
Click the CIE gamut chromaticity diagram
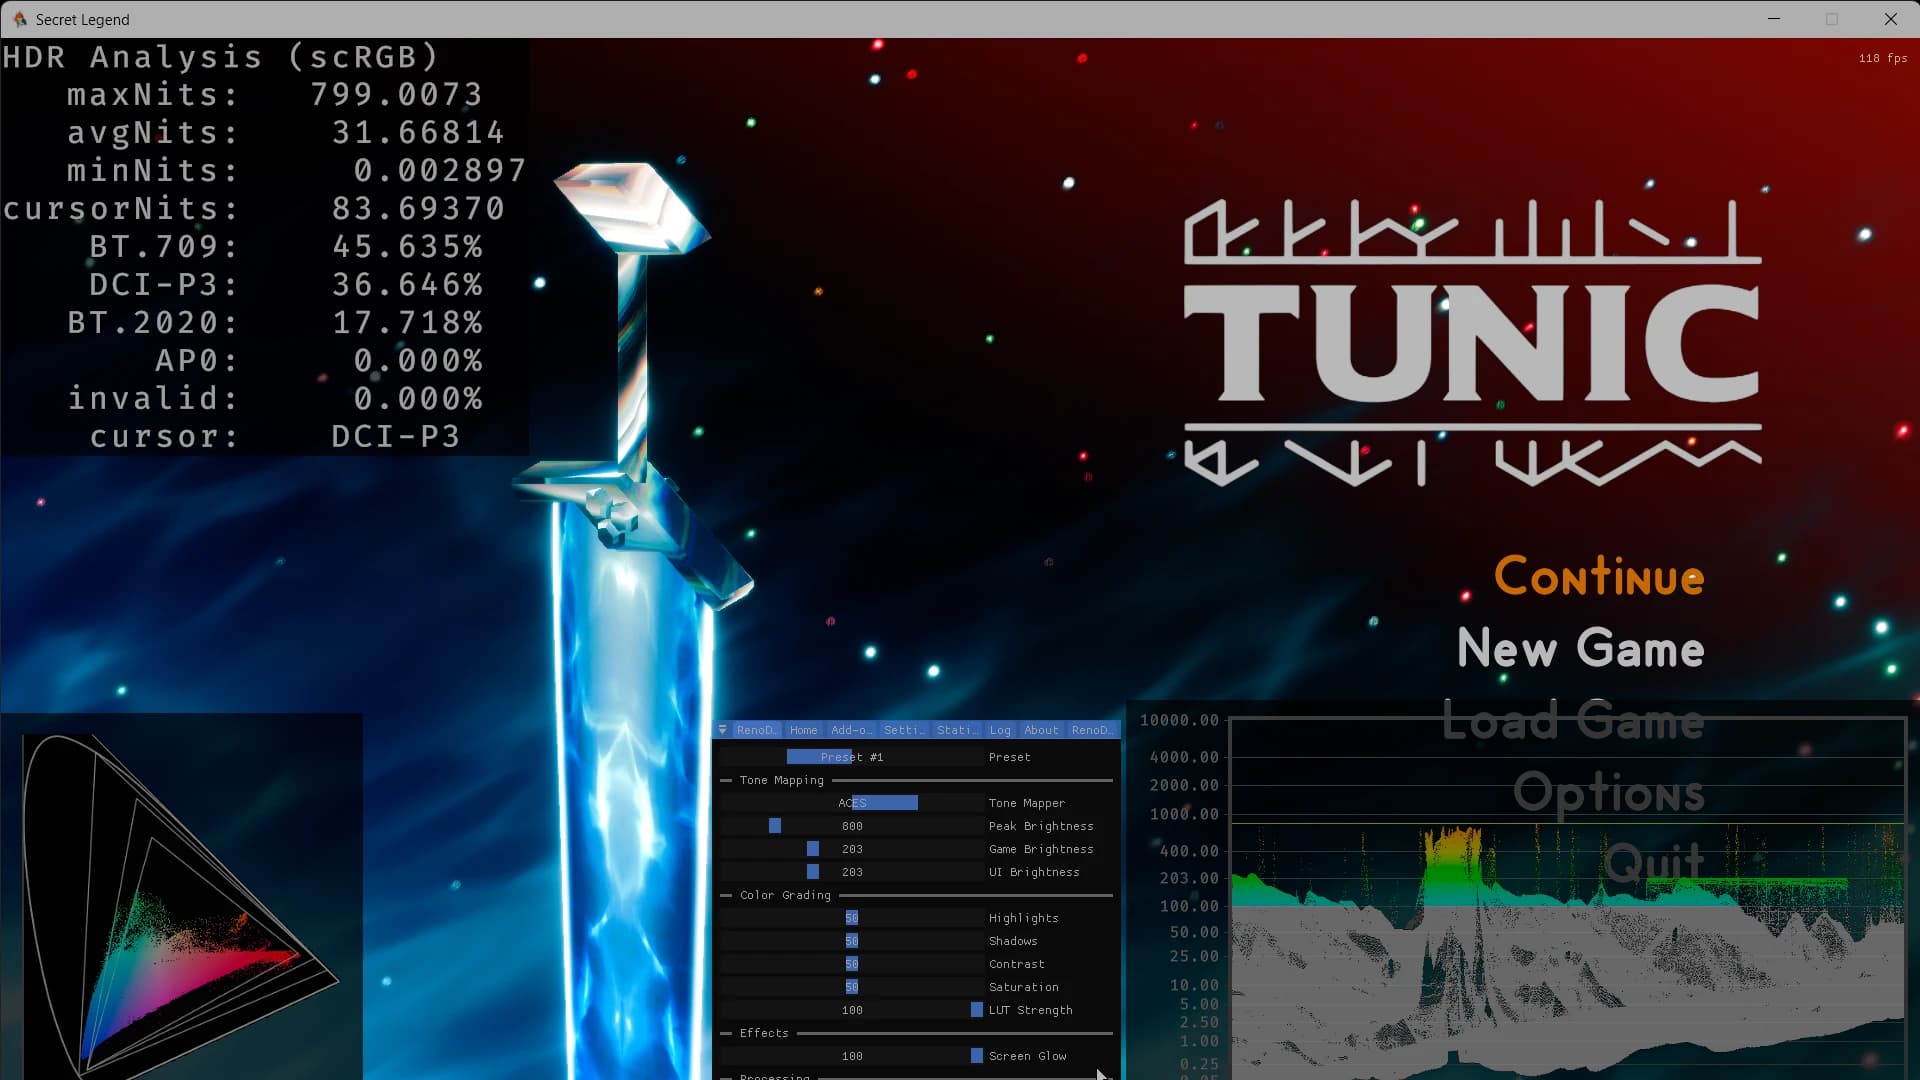pyautogui.click(x=182, y=897)
